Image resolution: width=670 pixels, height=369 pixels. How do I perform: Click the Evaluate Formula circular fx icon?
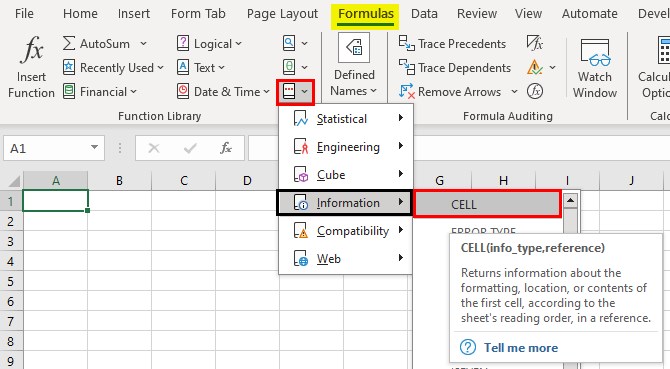(535, 91)
